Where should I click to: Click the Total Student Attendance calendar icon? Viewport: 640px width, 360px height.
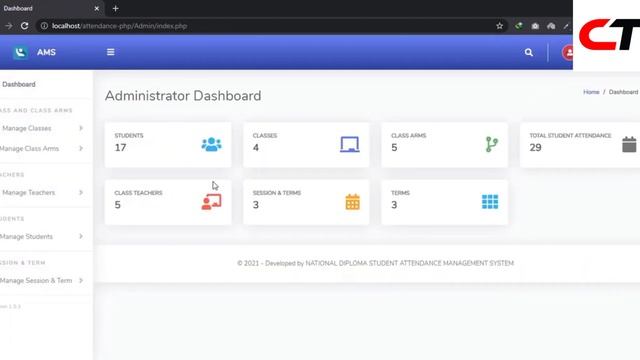[629, 144]
